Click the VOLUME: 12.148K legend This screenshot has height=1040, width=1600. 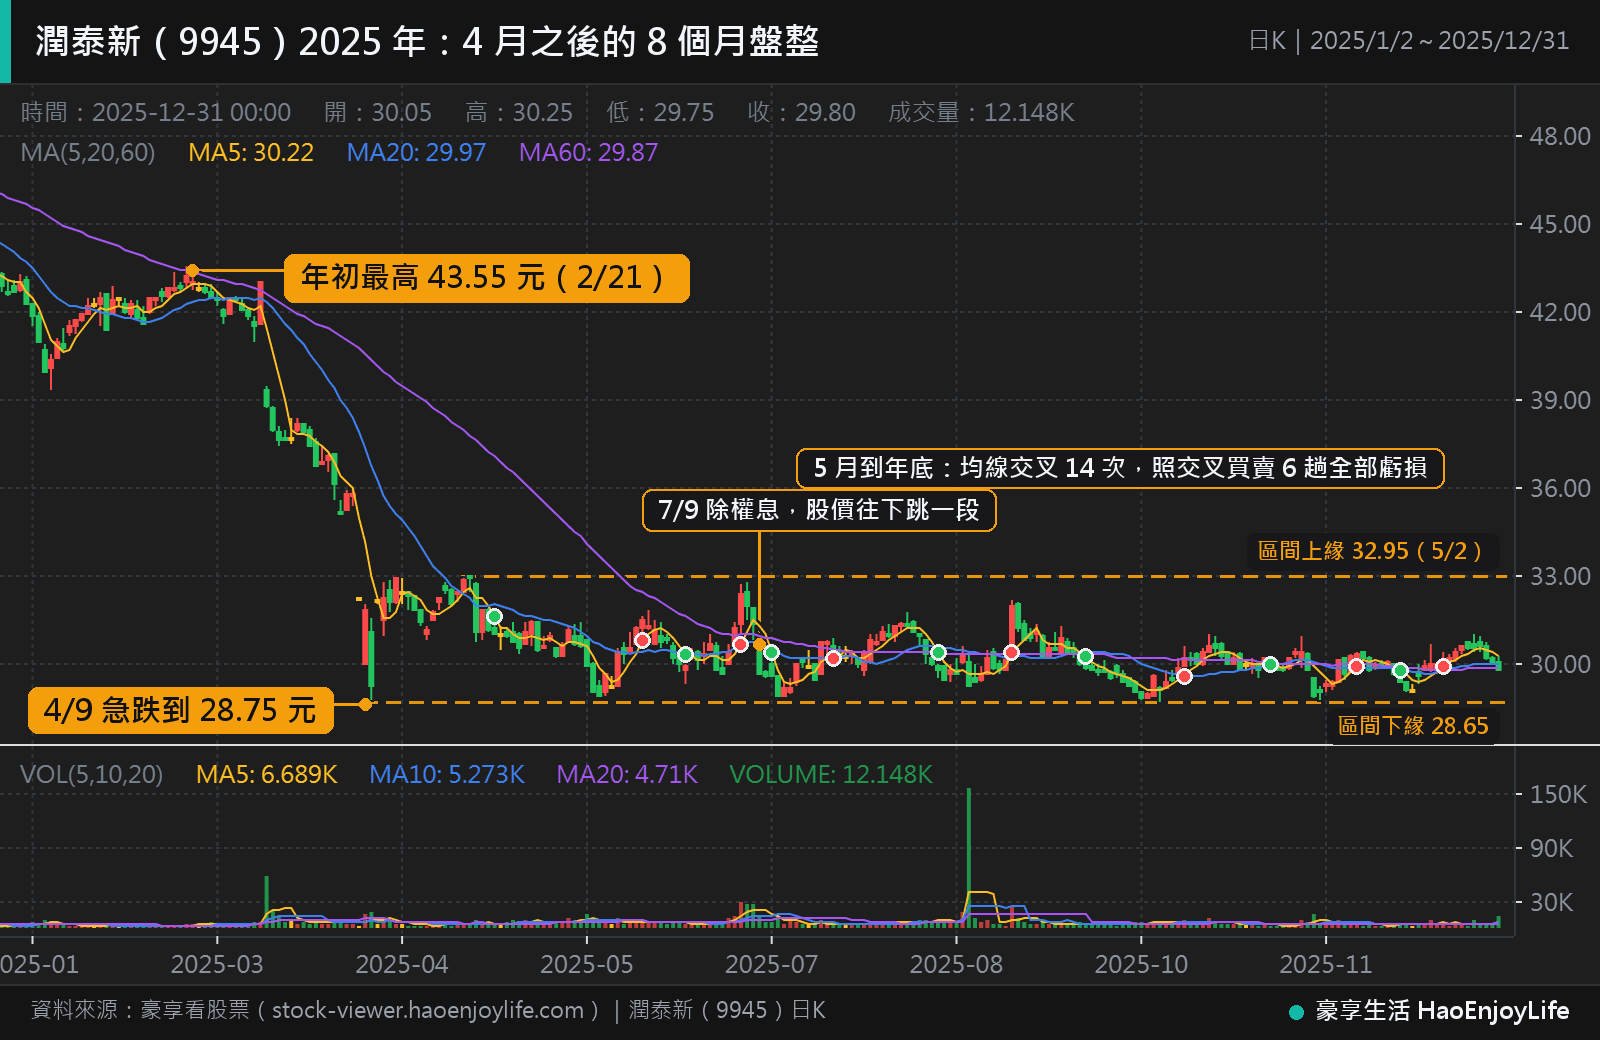coord(830,774)
